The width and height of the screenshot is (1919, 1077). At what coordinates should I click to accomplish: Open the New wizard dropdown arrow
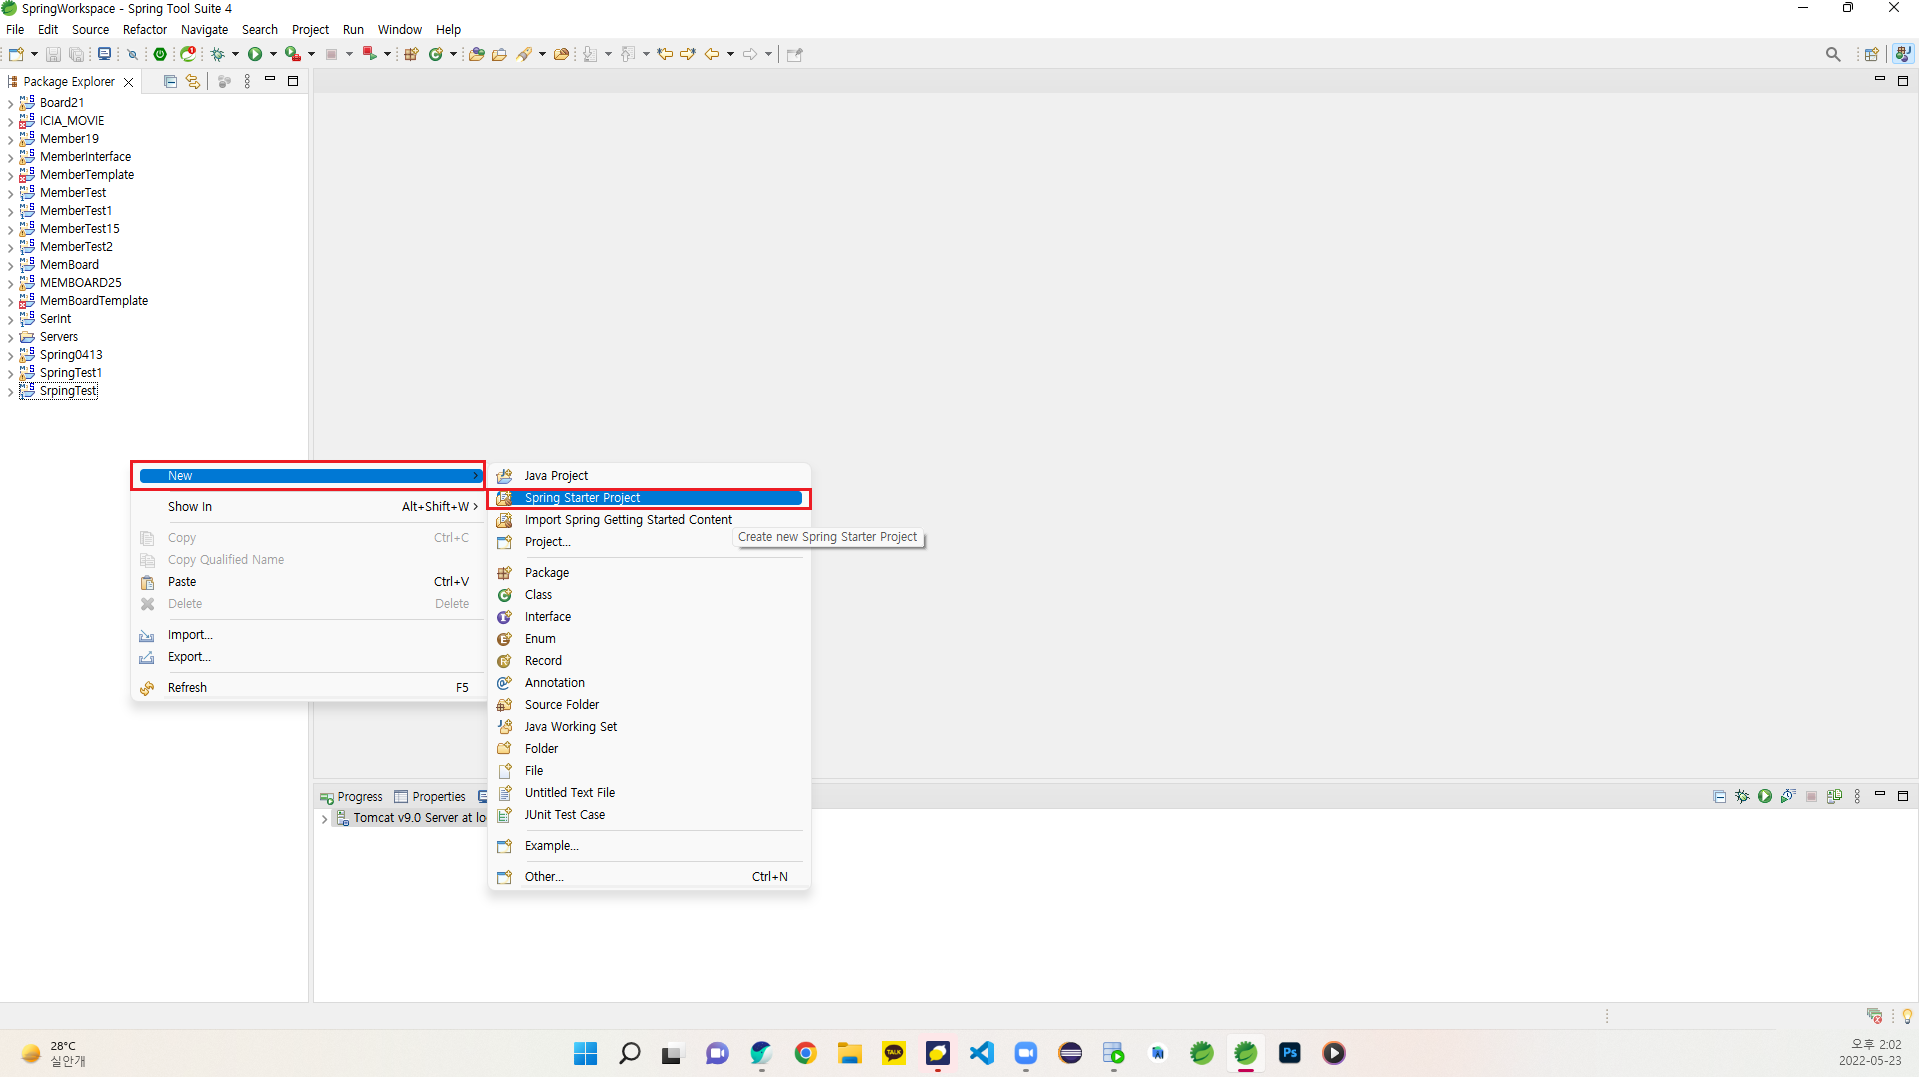coord(34,54)
